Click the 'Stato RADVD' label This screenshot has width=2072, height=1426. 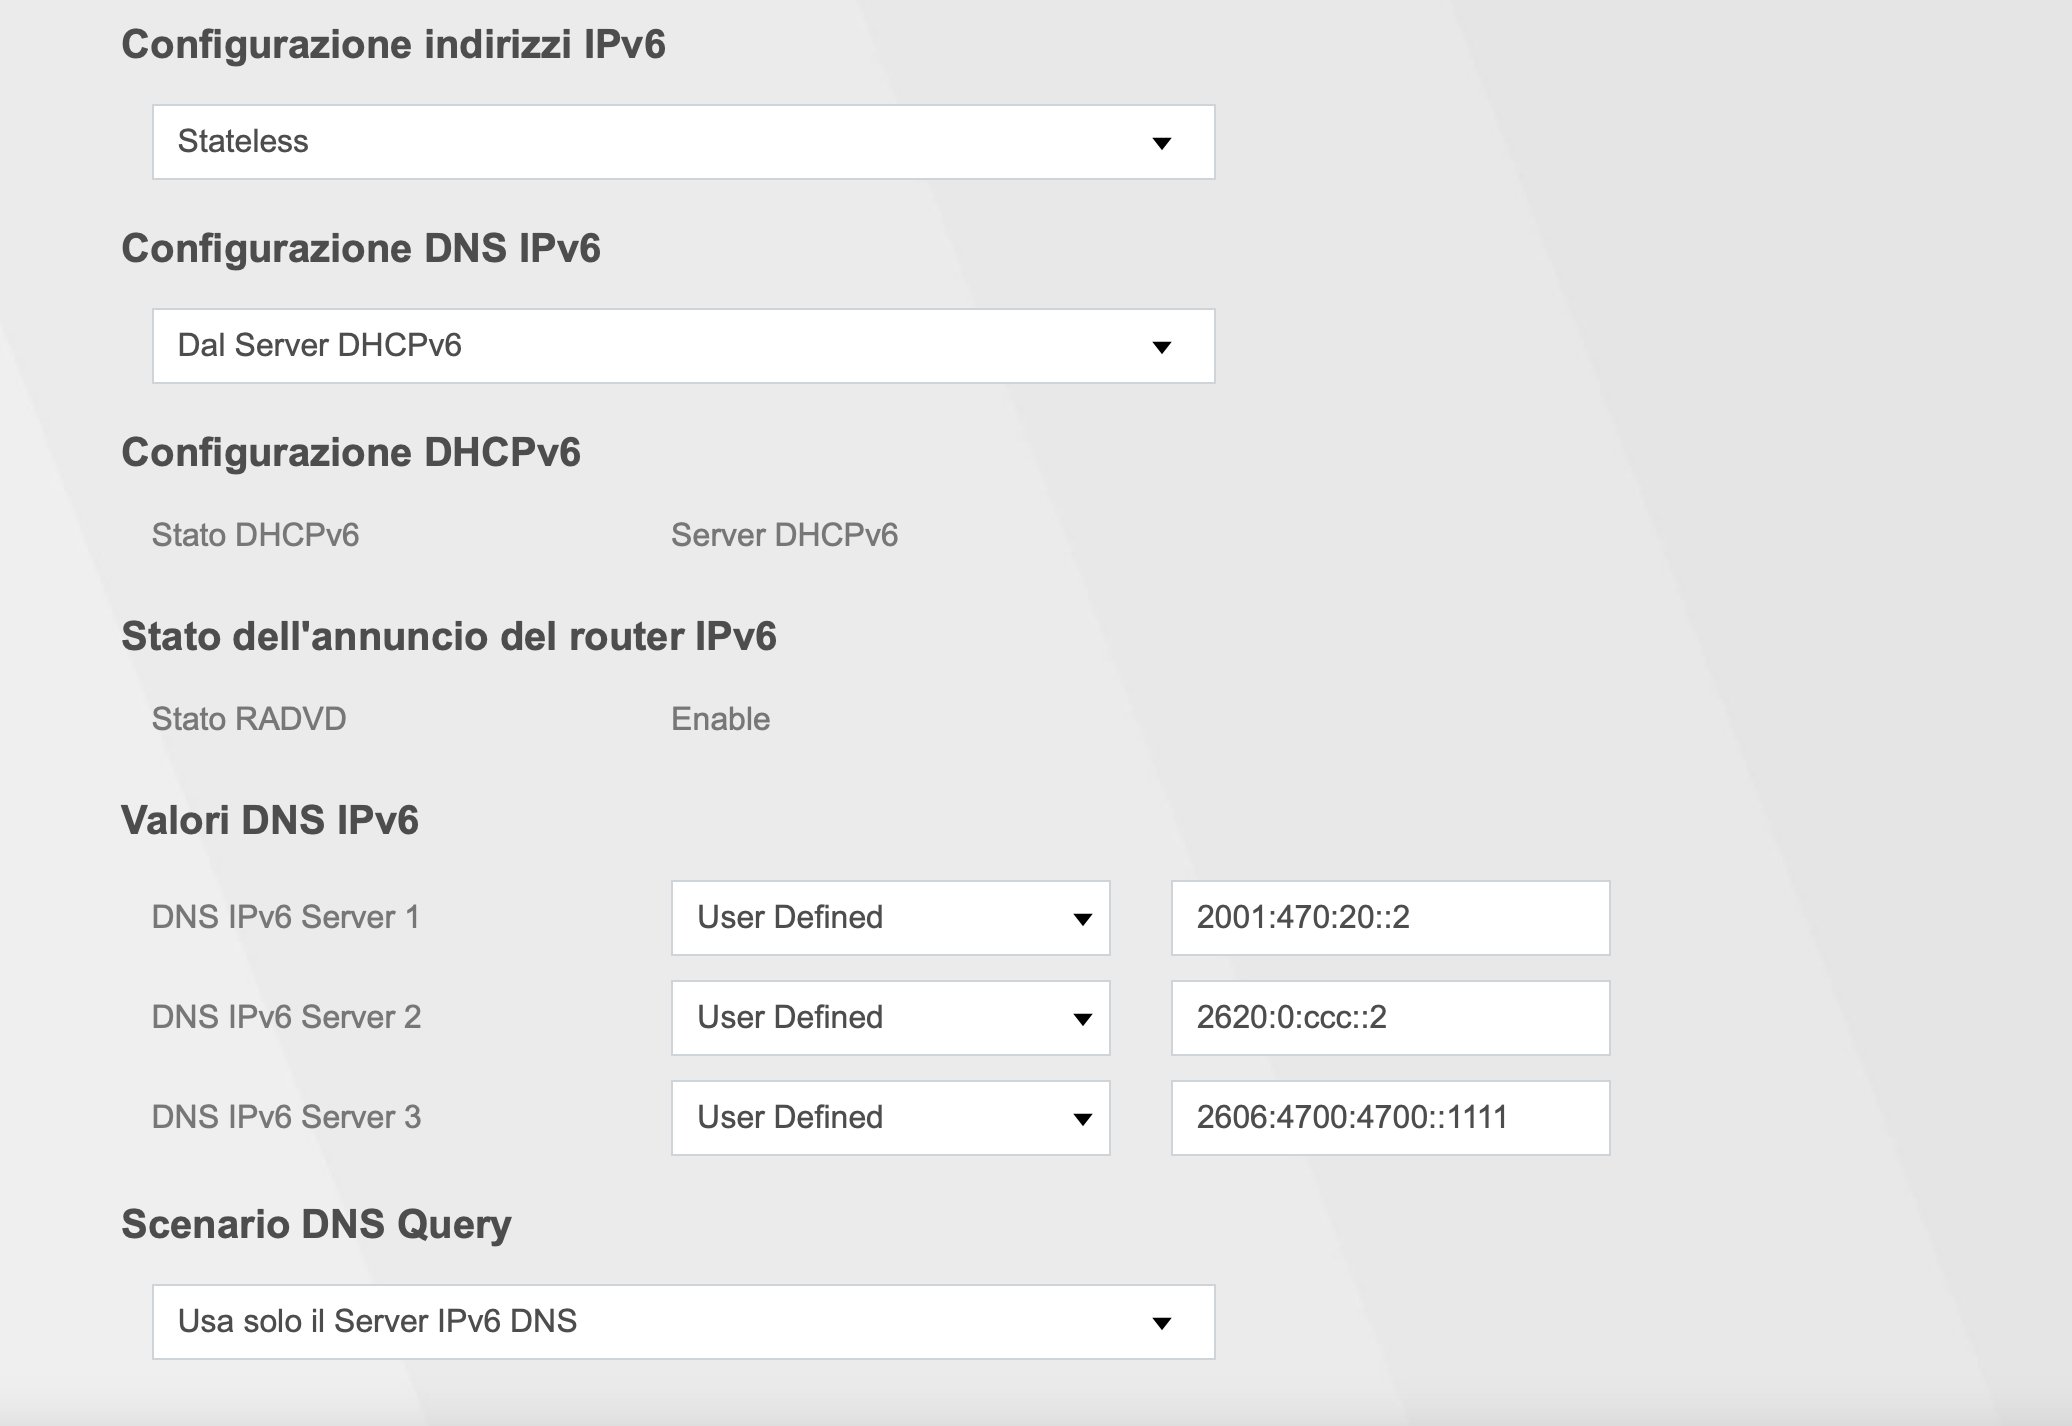pos(249,719)
